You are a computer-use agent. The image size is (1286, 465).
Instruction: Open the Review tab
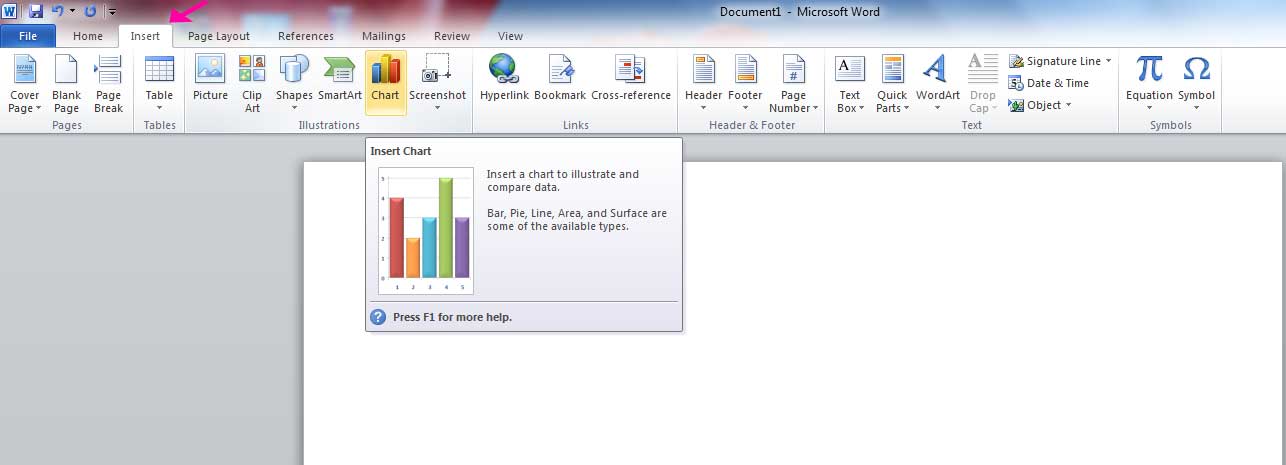[x=452, y=36]
